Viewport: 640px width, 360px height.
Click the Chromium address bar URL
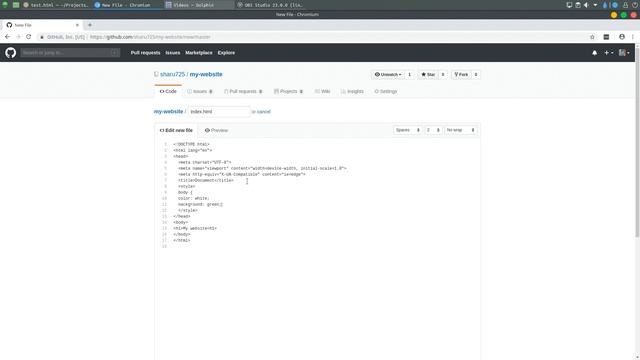150,37
